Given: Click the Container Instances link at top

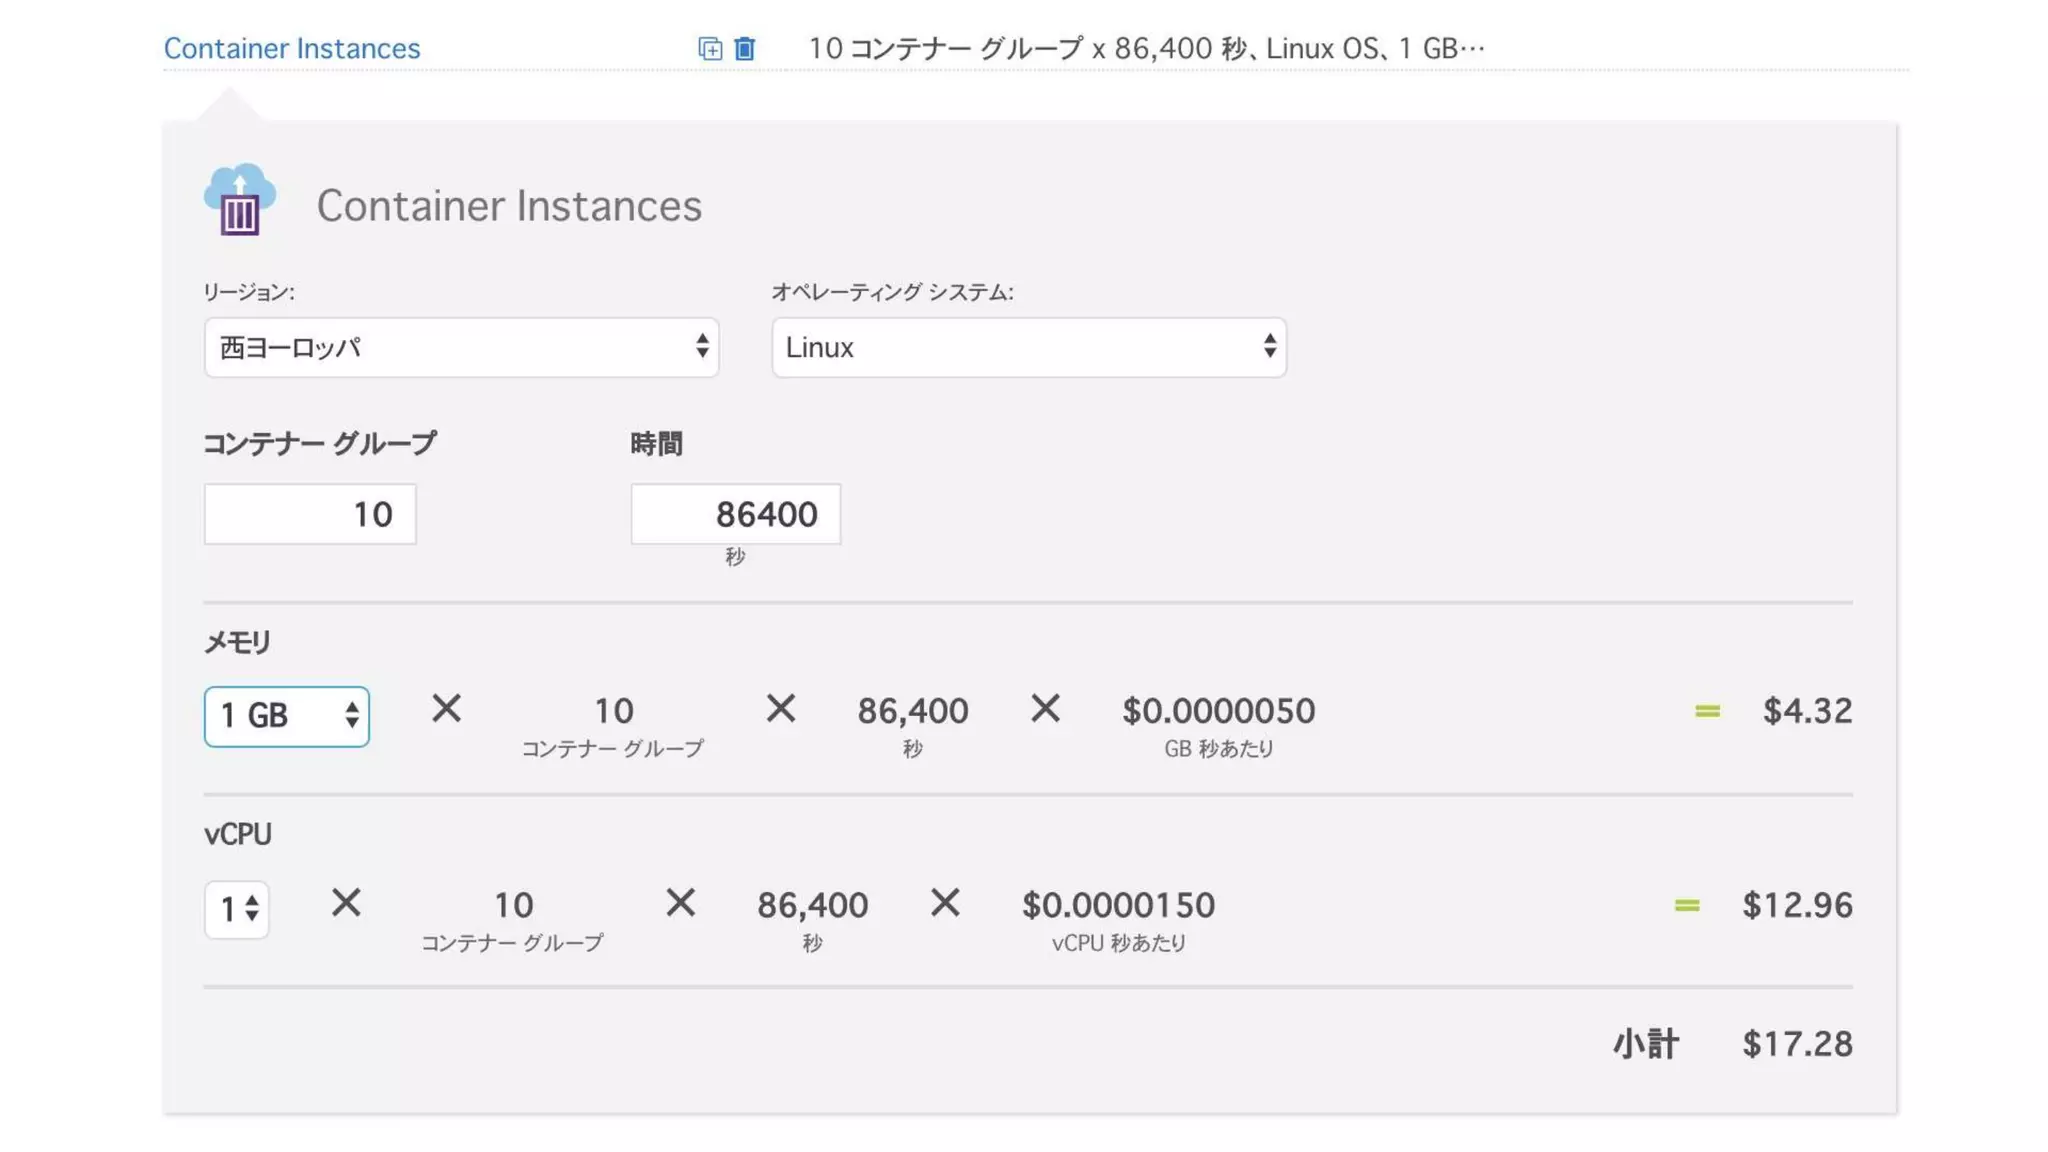Looking at the screenshot, I should click(x=292, y=48).
